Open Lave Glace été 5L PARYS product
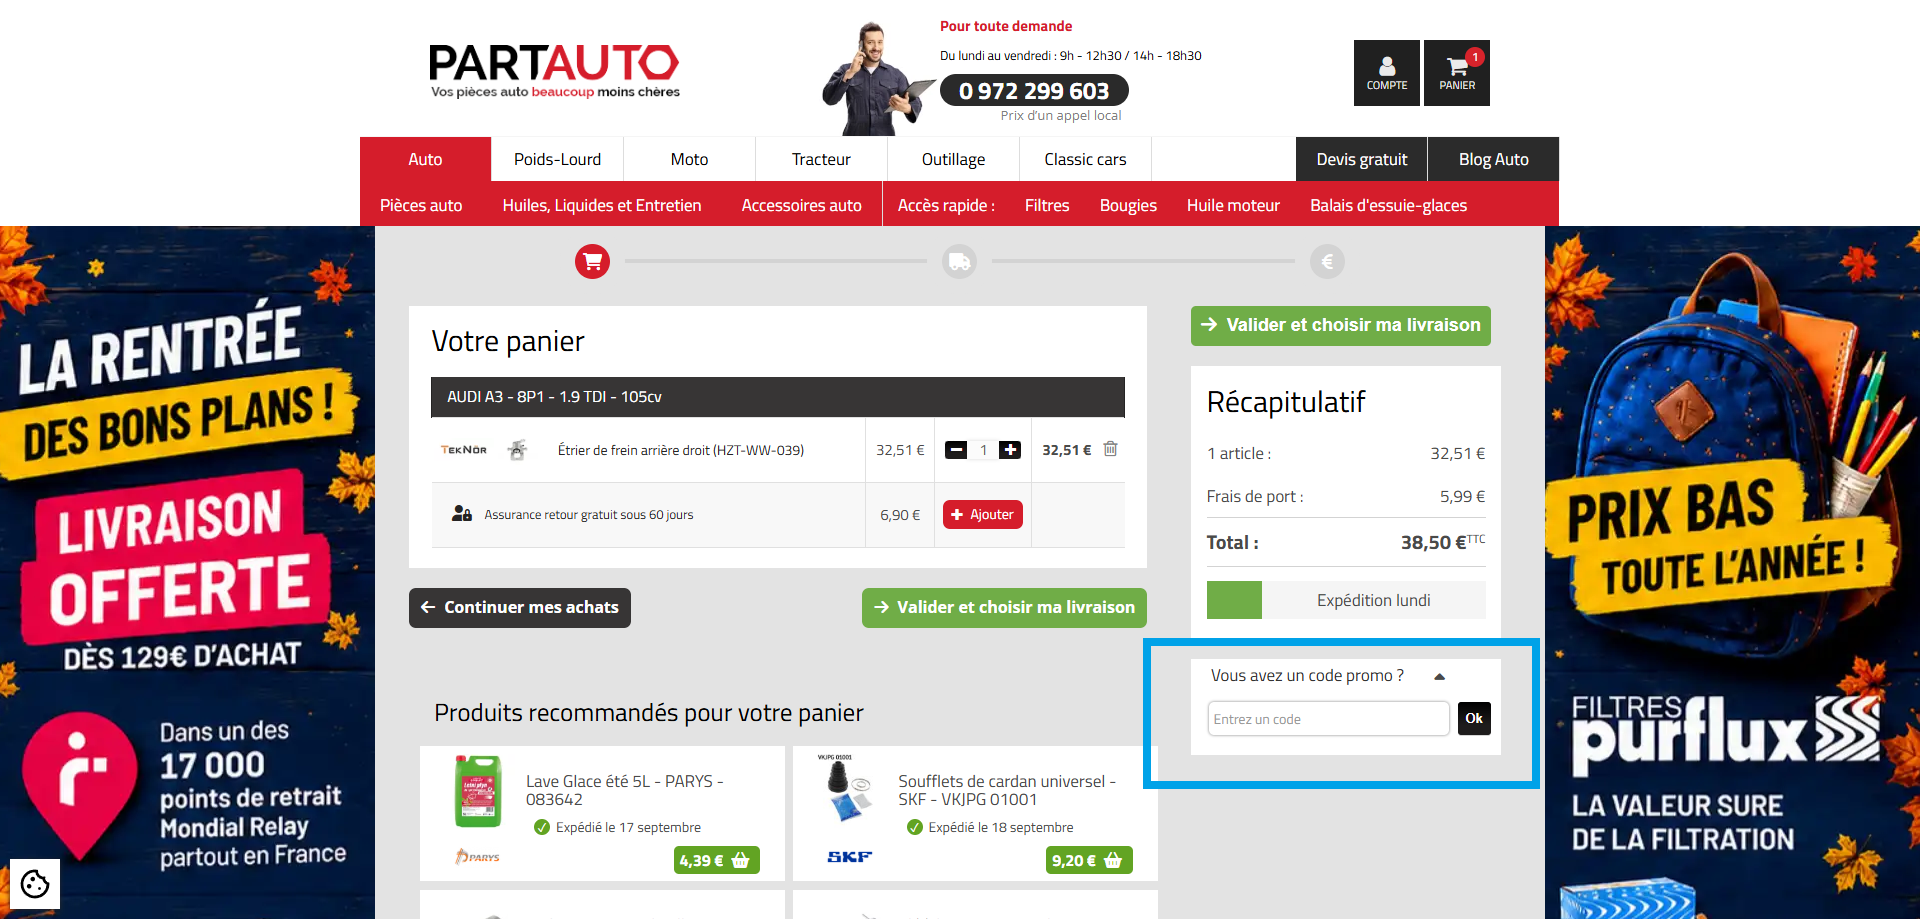The width and height of the screenshot is (1920, 919). (624, 790)
